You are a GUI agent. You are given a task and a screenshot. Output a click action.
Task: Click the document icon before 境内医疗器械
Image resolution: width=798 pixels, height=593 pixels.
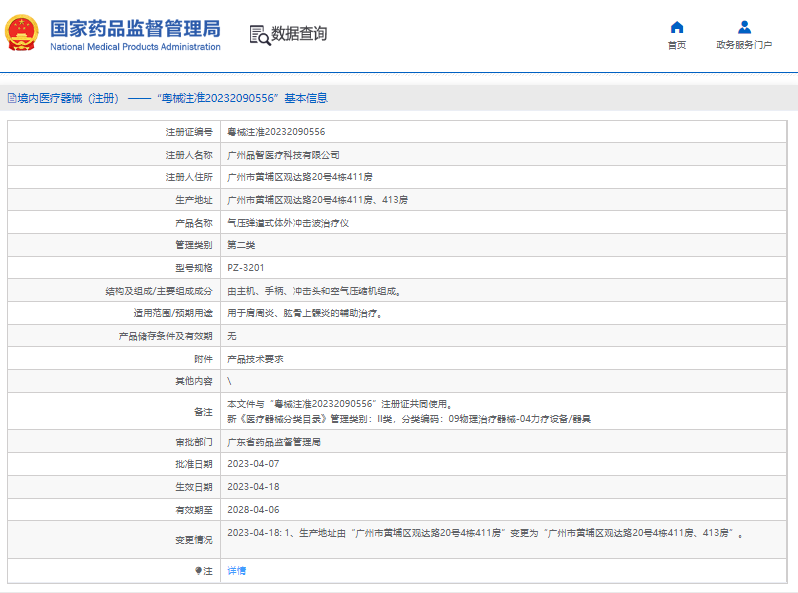tap(12, 98)
